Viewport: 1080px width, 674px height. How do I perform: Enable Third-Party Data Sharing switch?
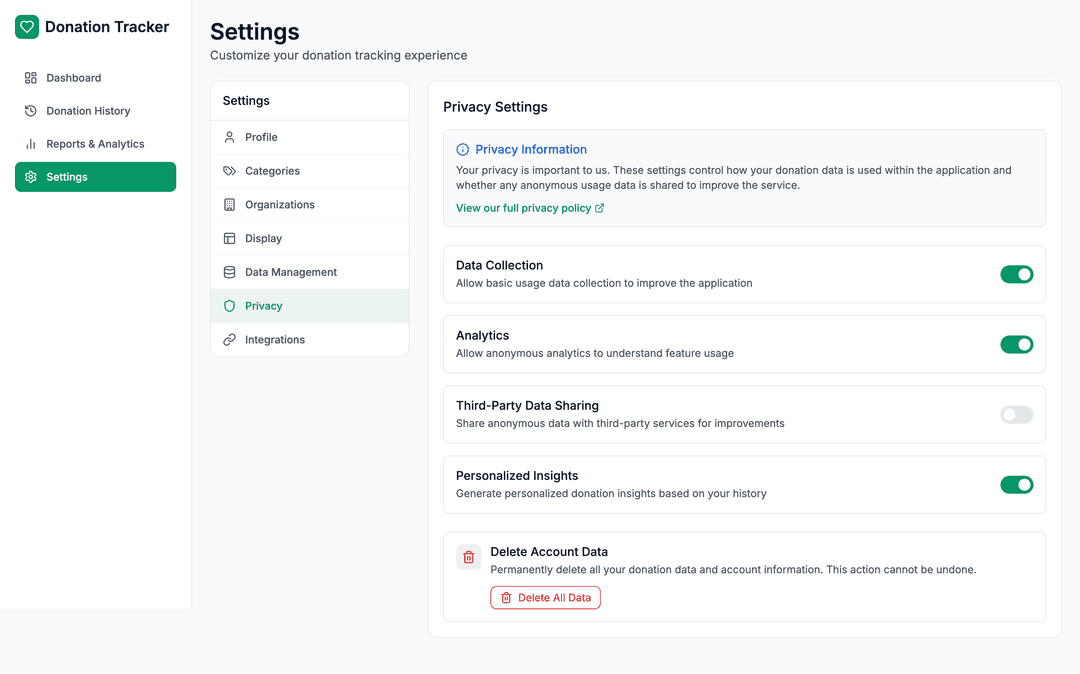pos(1016,414)
